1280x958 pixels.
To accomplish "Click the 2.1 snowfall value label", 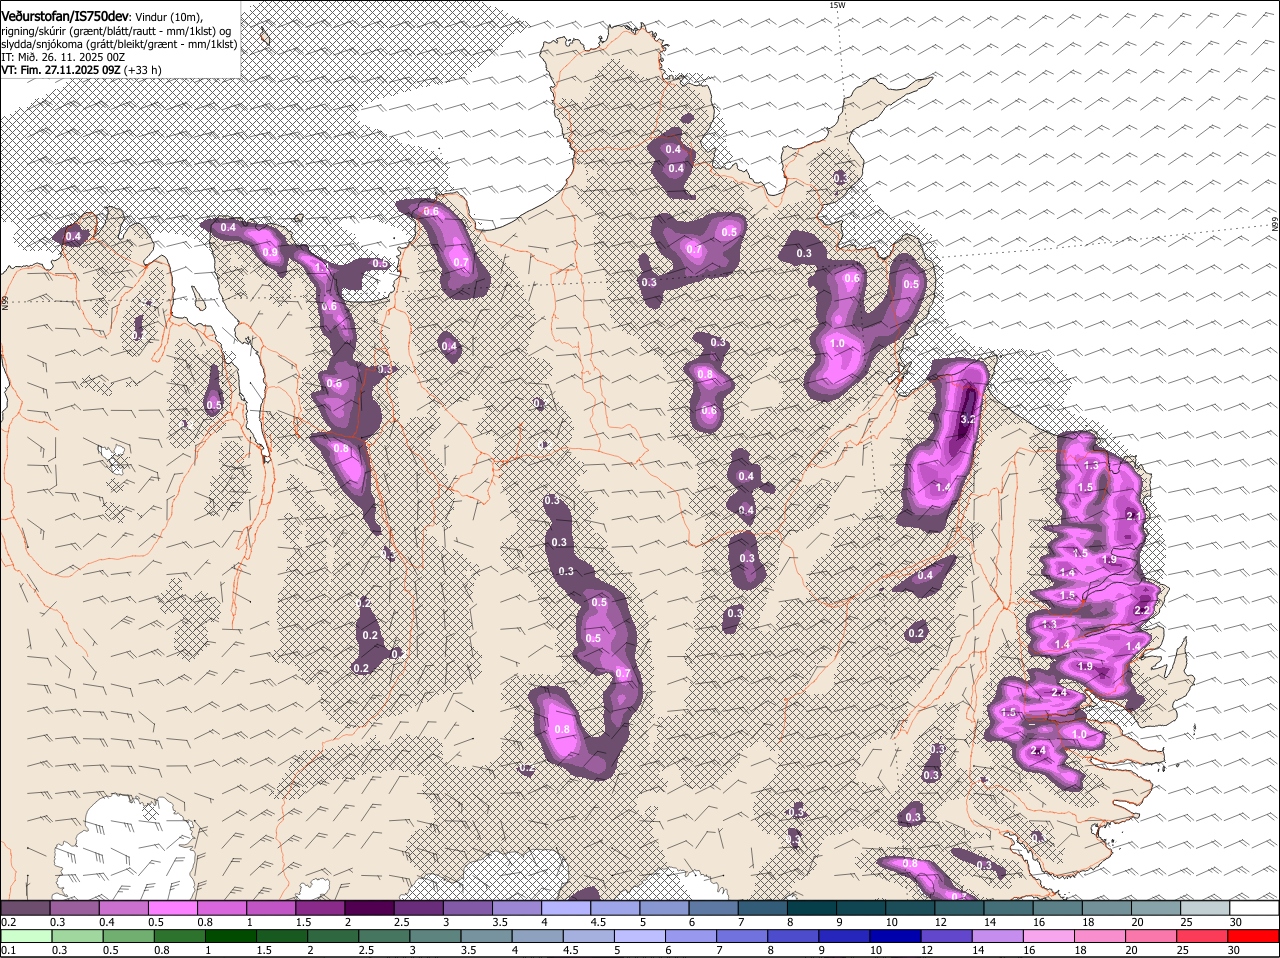I will point(1133,516).
